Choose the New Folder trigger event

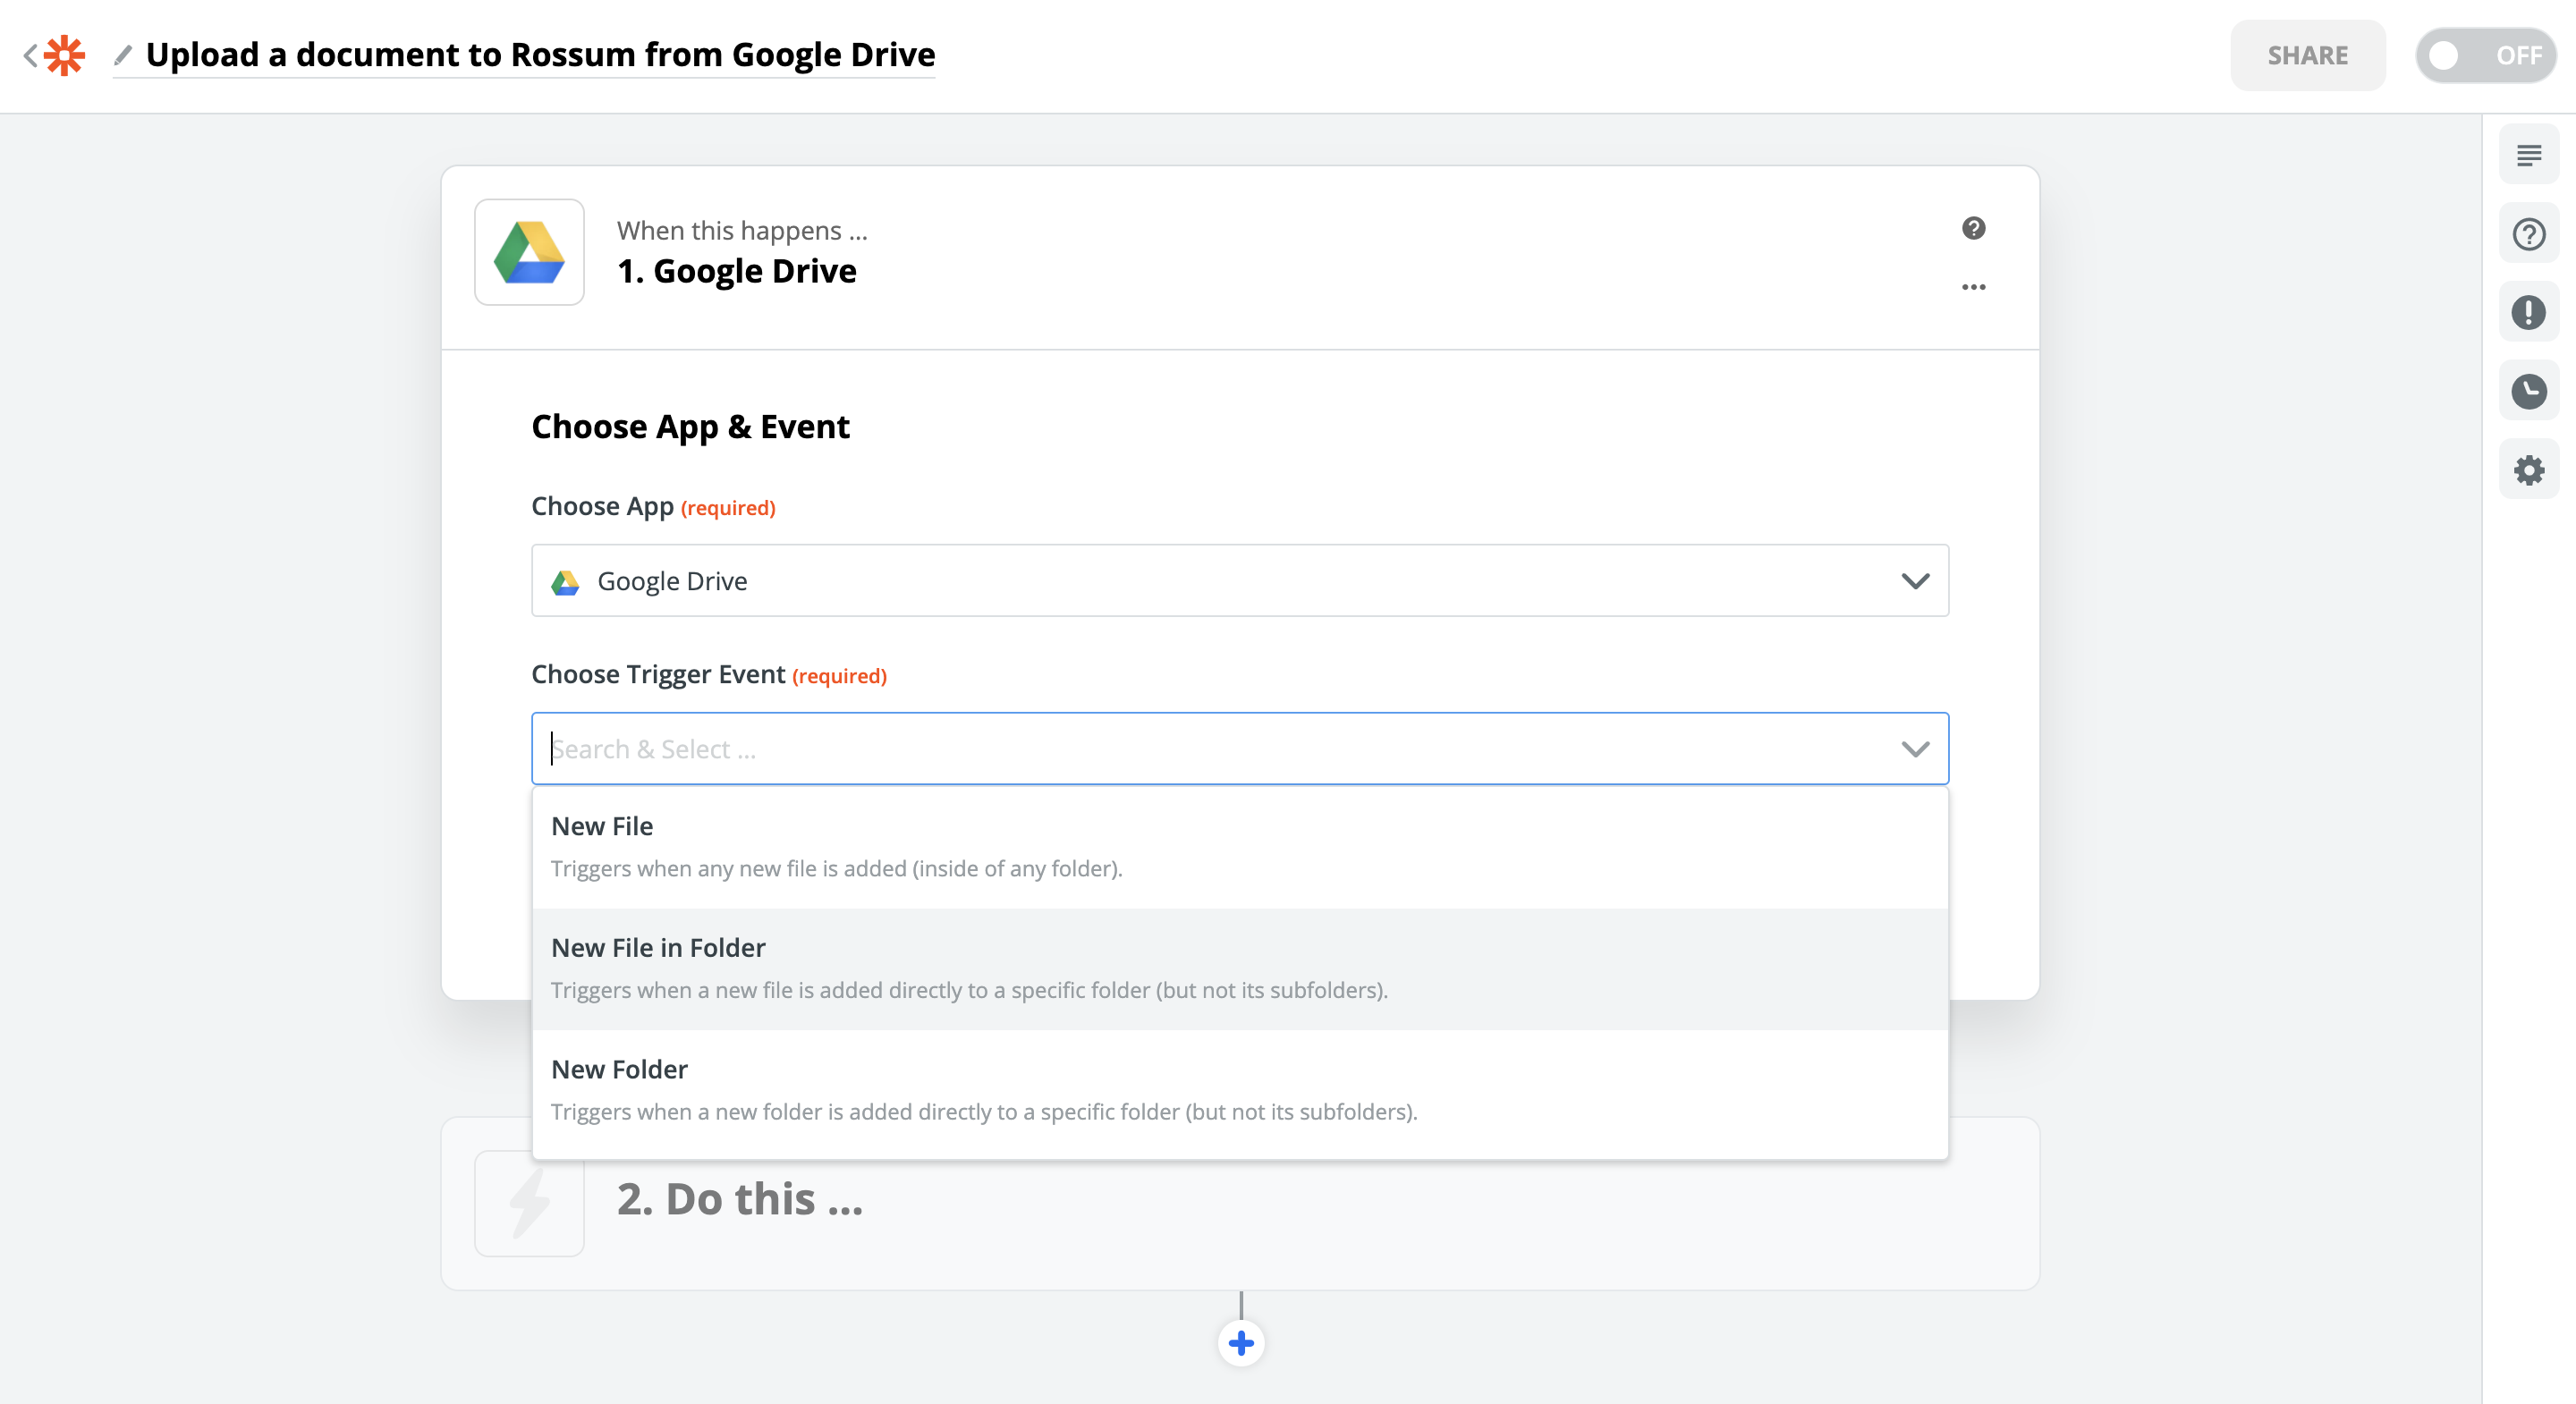(1239, 1090)
